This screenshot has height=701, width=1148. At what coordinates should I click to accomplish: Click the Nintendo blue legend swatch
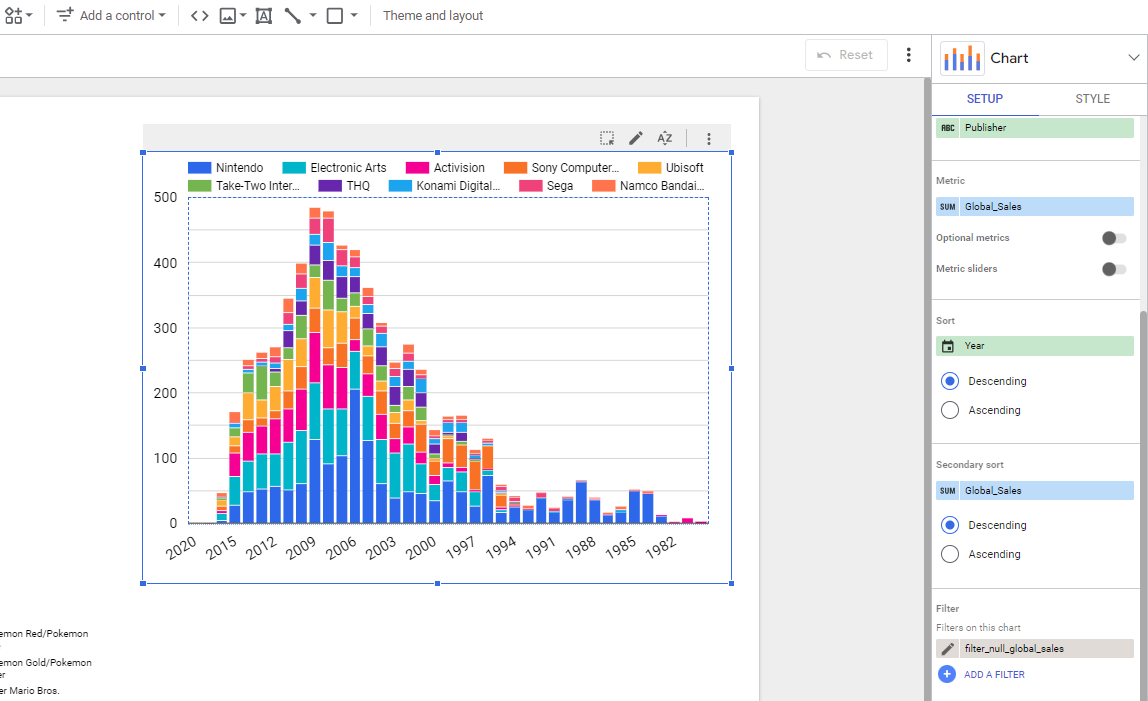click(x=199, y=168)
